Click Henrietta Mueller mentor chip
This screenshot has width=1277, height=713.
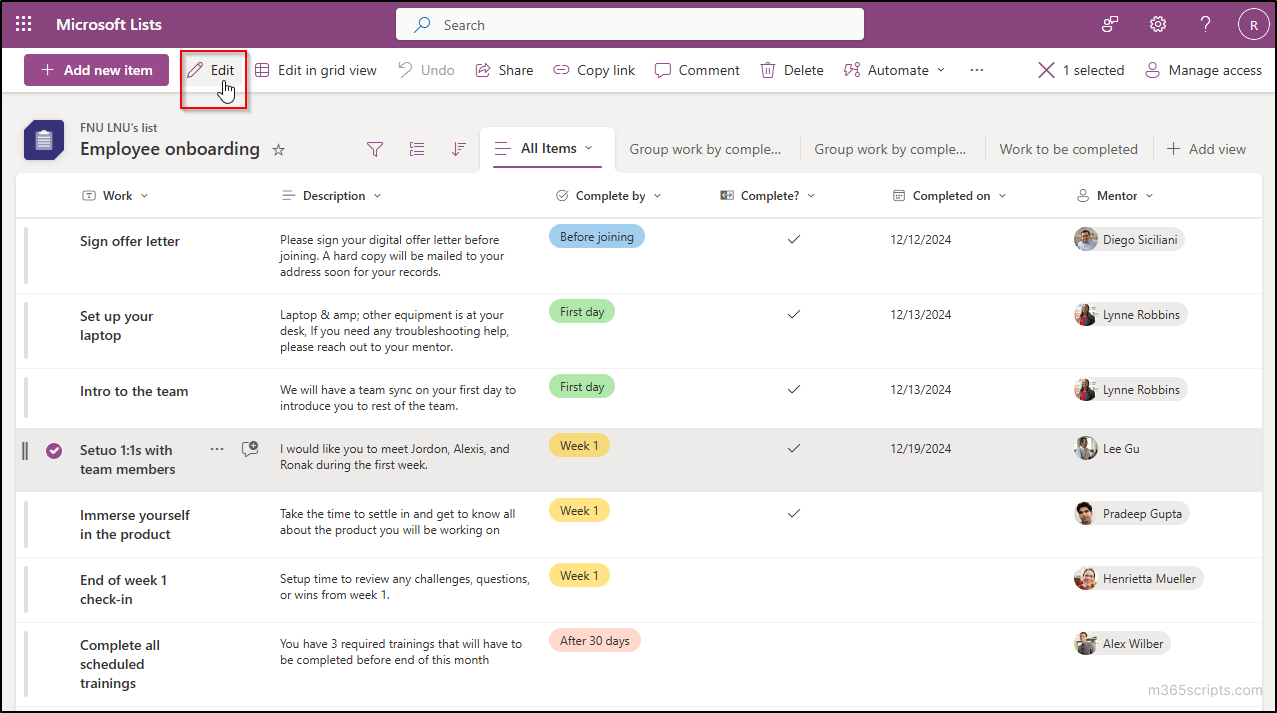click(x=1138, y=578)
